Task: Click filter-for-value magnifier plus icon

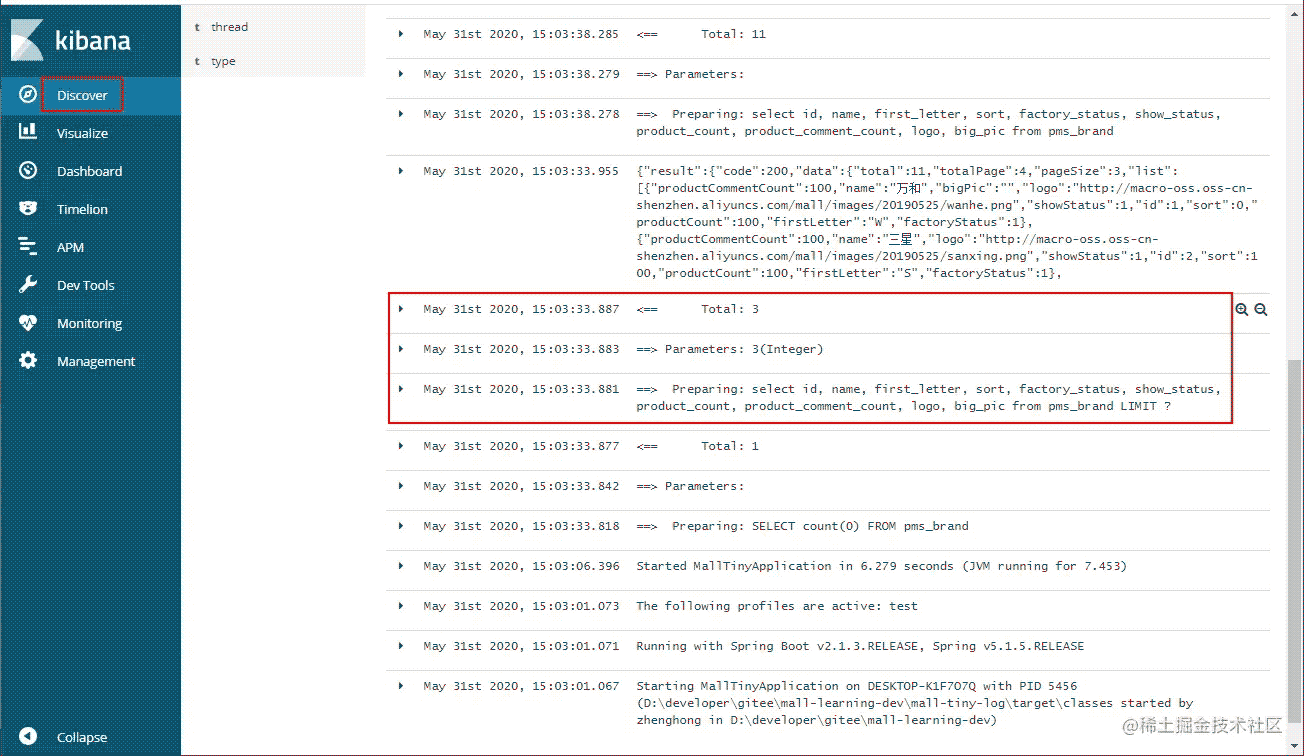Action: pos(1242,310)
